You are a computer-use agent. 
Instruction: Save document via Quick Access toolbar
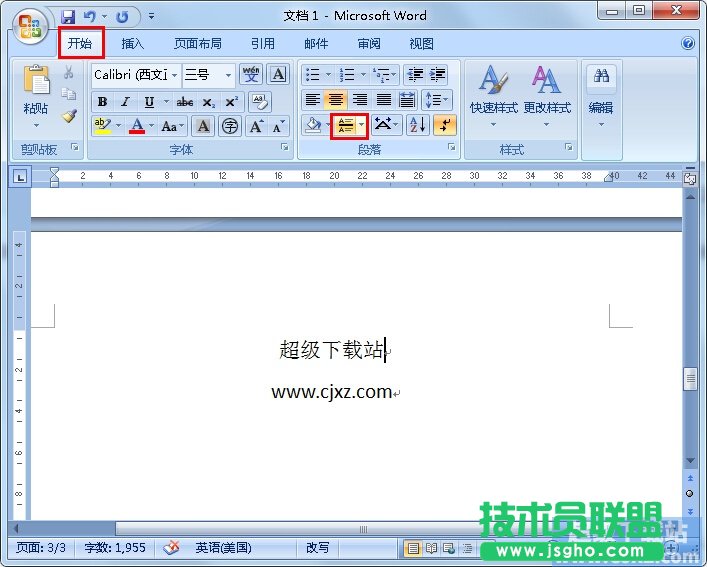coord(68,17)
